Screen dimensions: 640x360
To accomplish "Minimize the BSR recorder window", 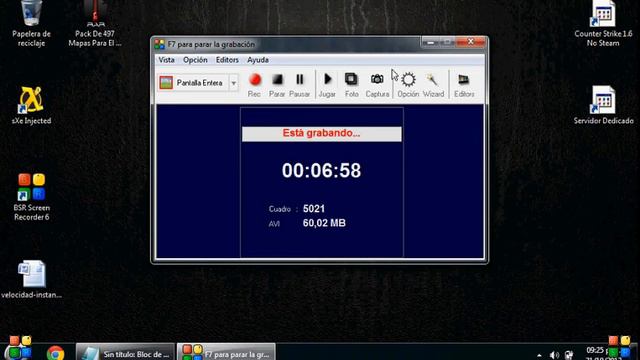I will coord(431,42).
